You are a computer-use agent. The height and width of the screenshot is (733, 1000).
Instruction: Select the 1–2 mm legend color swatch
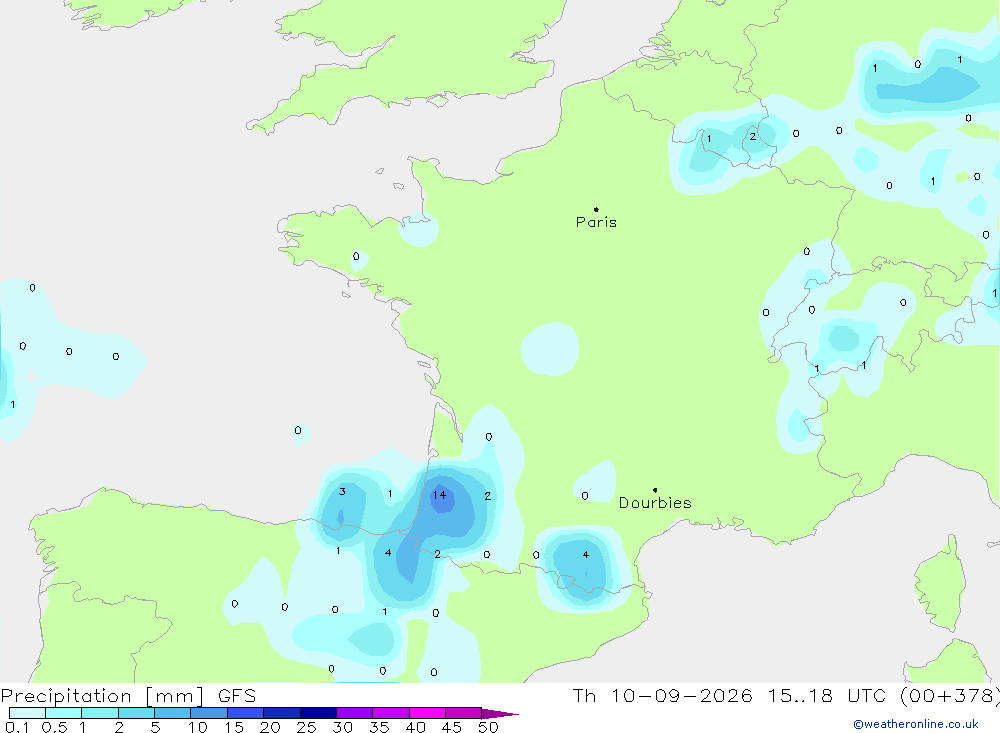(100, 713)
